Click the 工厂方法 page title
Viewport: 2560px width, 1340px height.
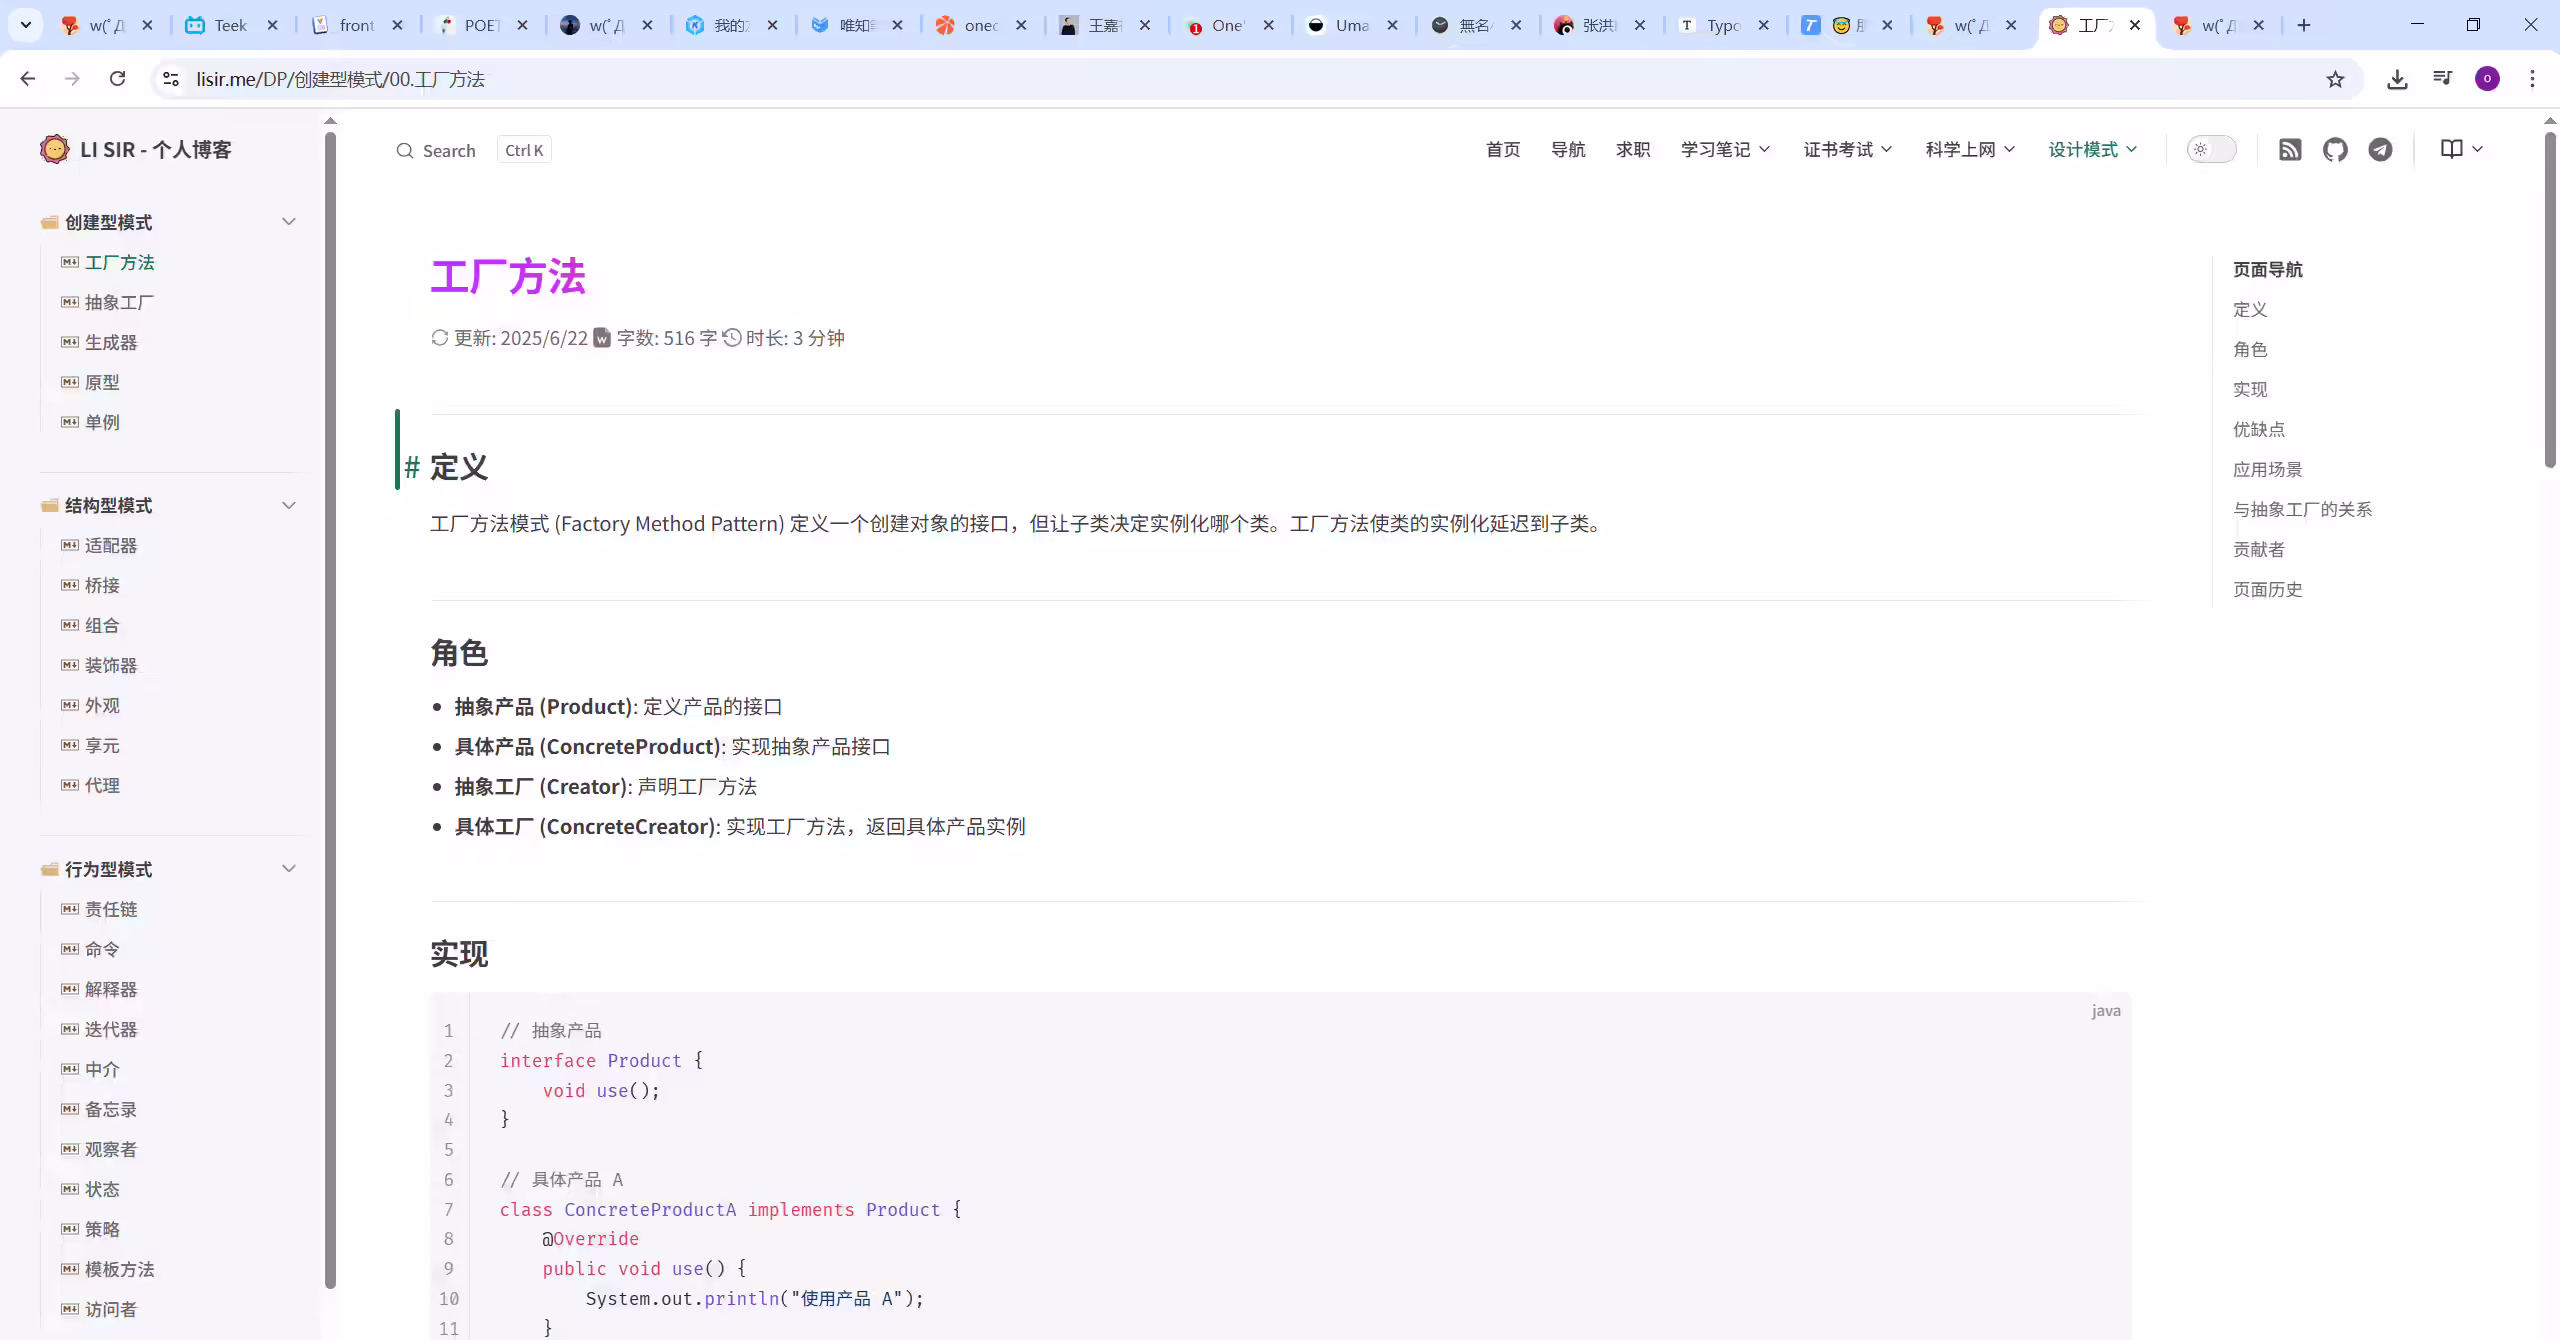point(508,277)
